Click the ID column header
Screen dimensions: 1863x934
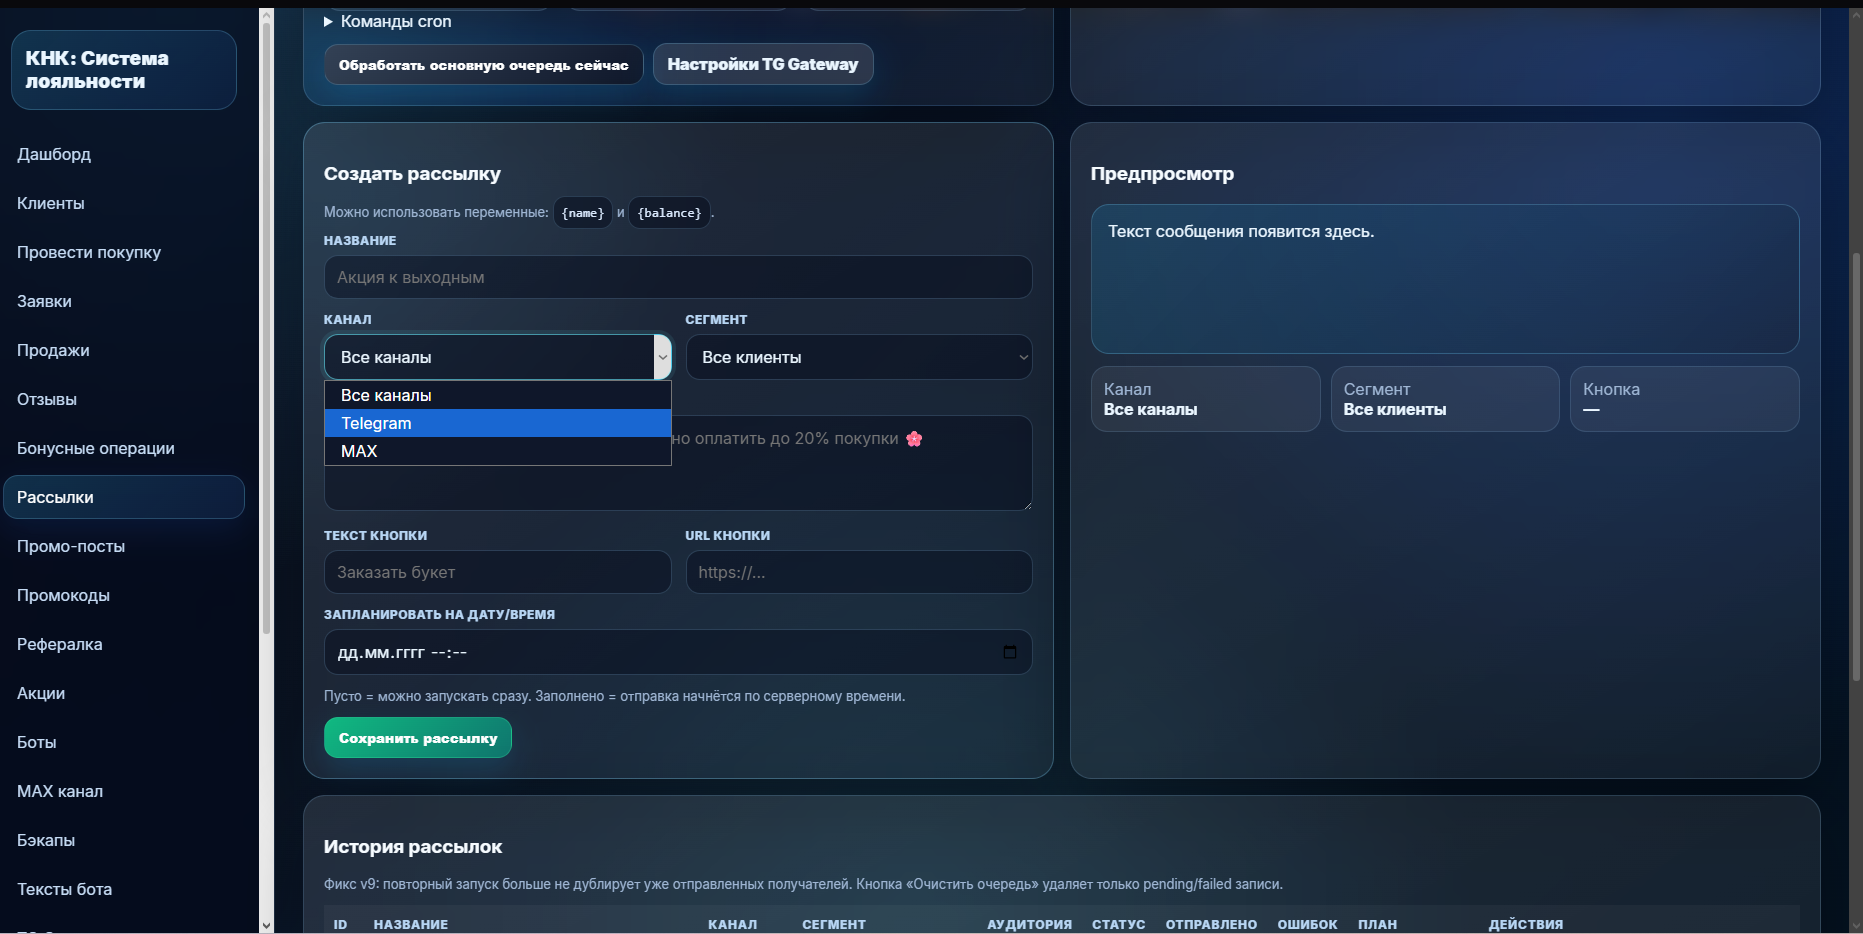[x=340, y=924]
